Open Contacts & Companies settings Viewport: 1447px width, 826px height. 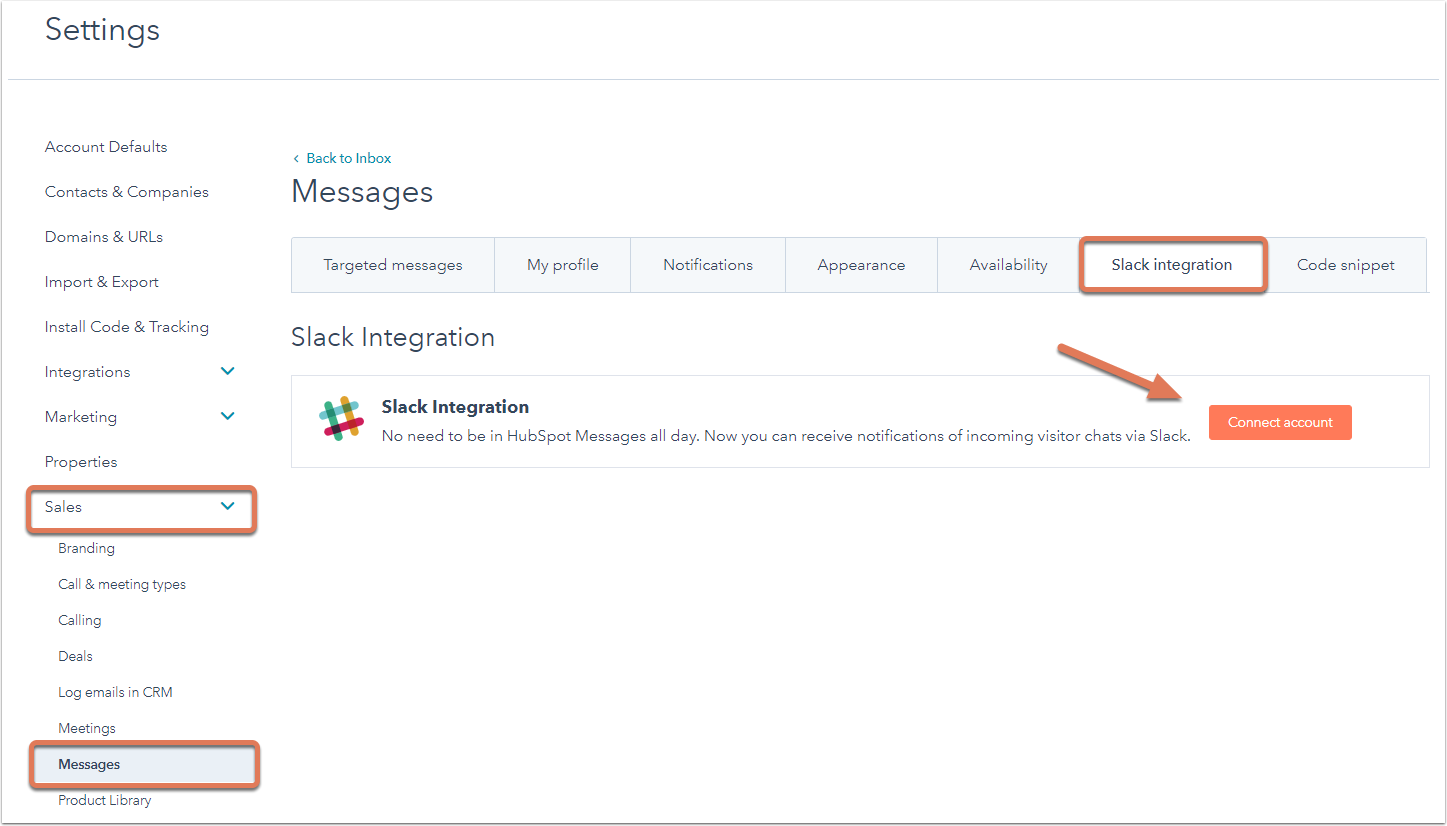[x=127, y=192]
